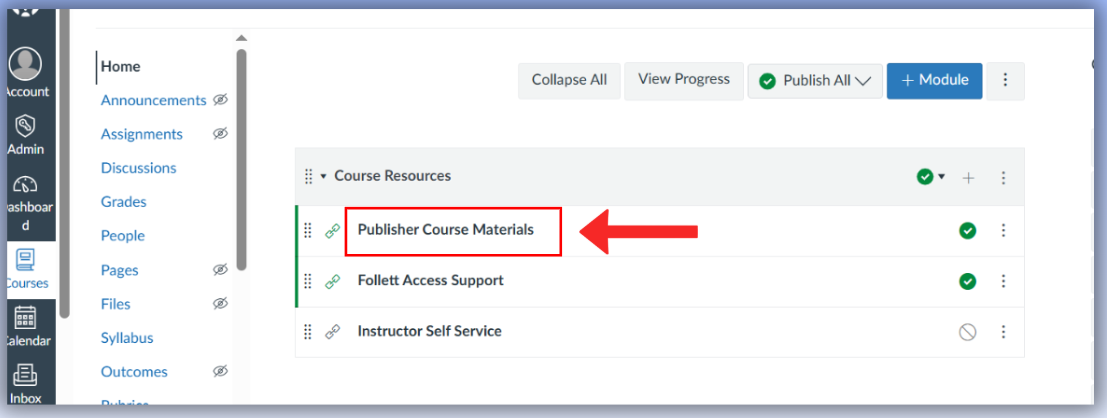Open the Publish All dropdown
Image resolution: width=1107 pixels, height=418 pixels.
pos(815,80)
